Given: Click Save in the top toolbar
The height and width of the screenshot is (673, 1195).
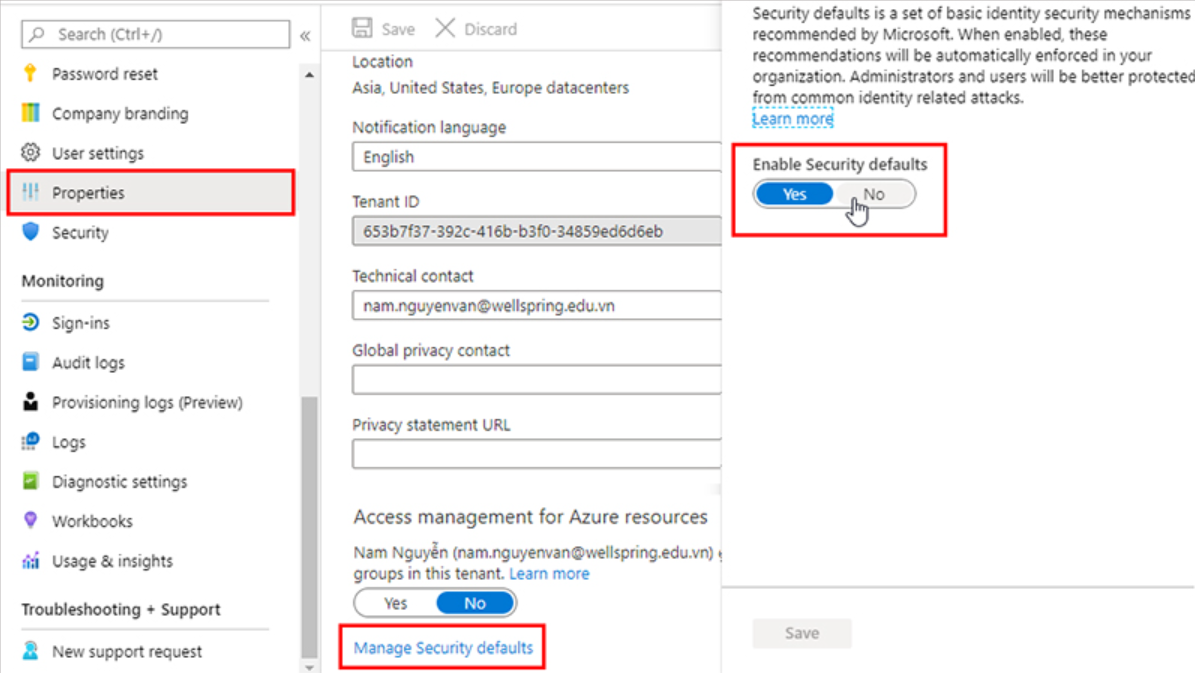Looking at the screenshot, I should 384,29.
